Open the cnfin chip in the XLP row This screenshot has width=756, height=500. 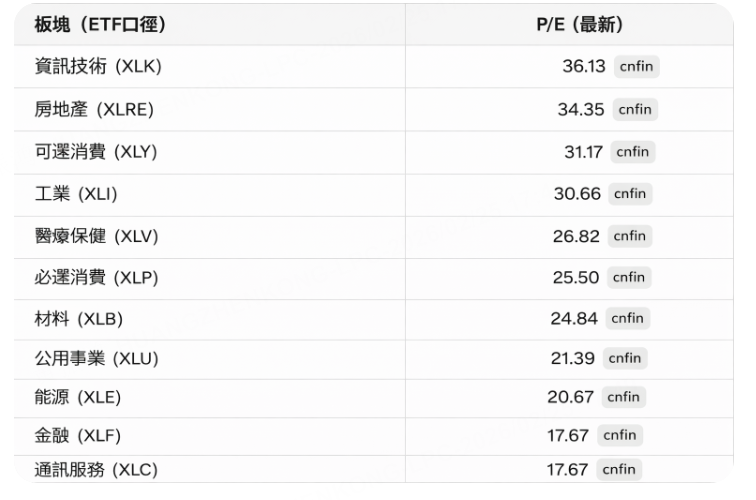click(629, 277)
